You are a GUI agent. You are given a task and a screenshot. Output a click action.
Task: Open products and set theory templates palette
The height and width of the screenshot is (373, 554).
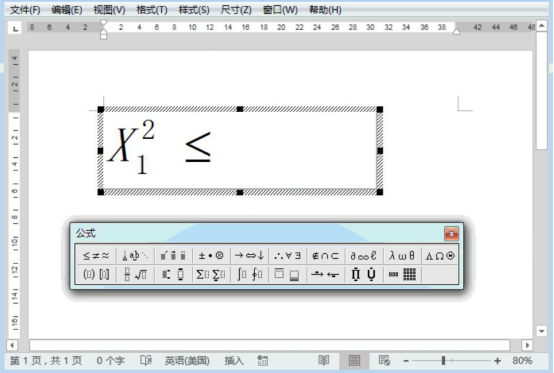364,274
